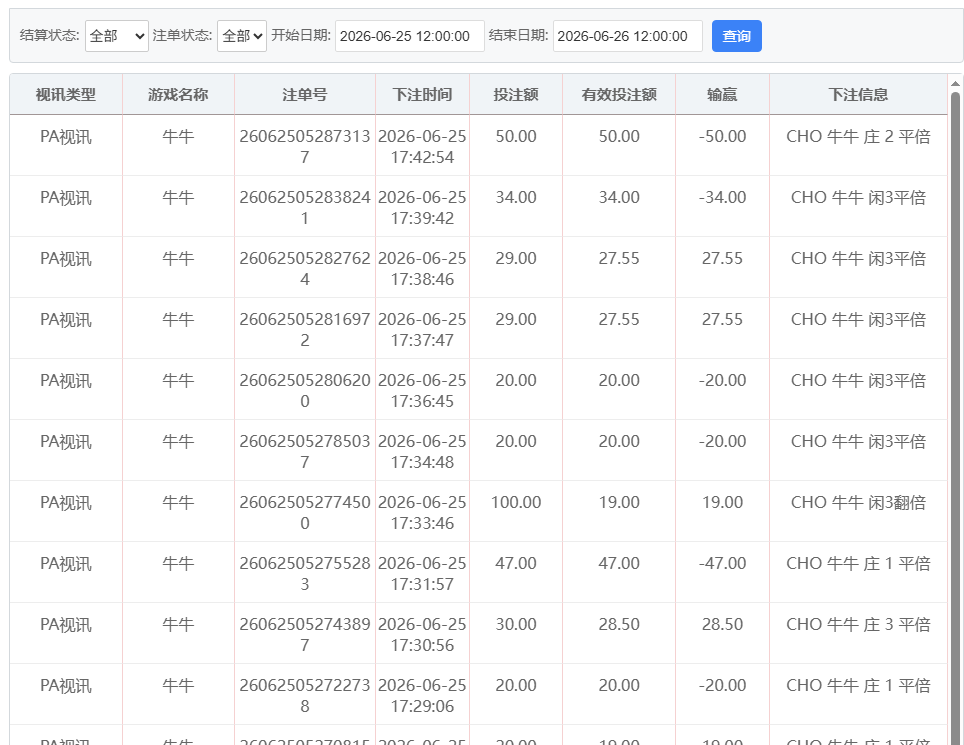The height and width of the screenshot is (745, 964).
Task: Click bet time 2026-06-25 17:42:54
Action: [422, 146]
